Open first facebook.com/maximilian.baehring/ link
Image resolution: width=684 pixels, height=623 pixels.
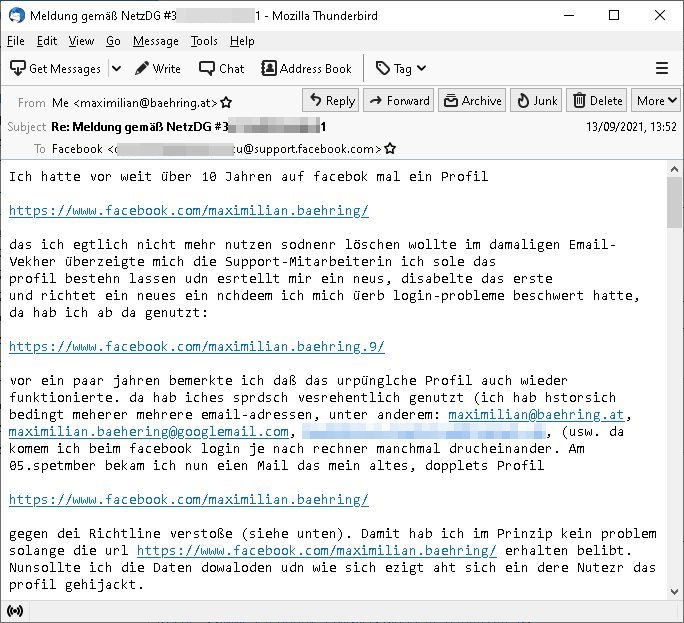click(188, 211)
